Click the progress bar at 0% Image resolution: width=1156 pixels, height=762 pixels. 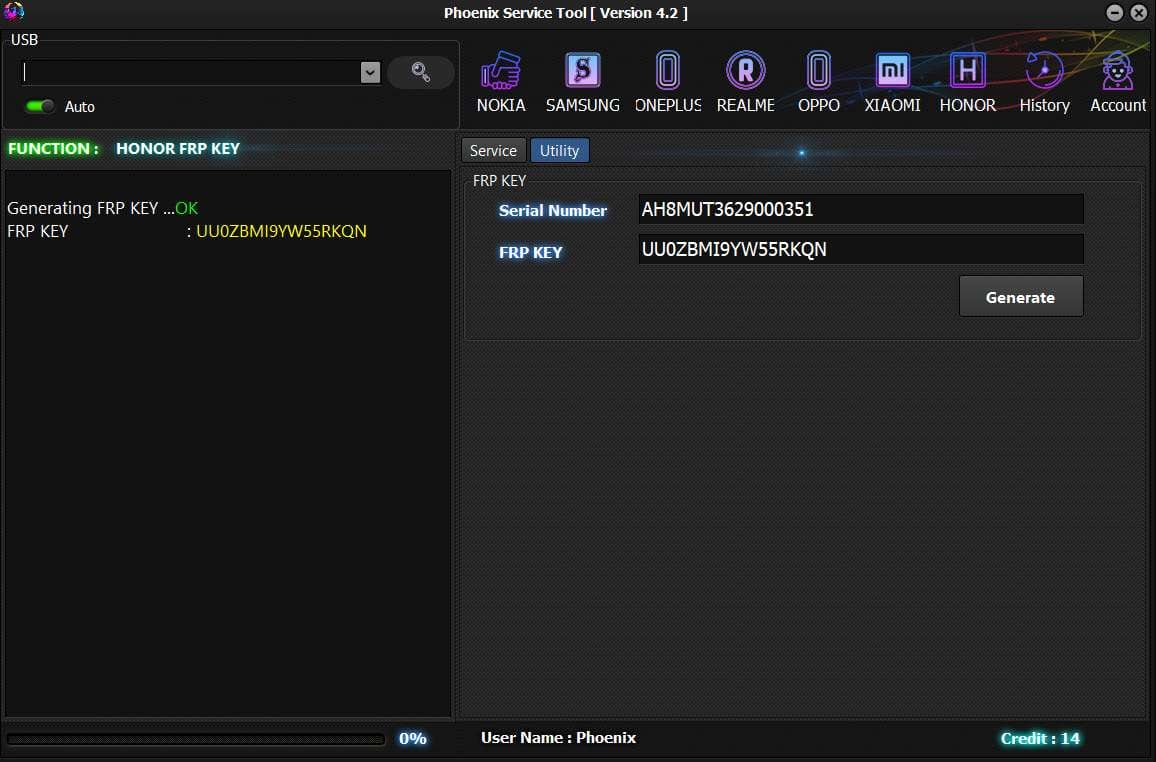(x=196, y=738)
